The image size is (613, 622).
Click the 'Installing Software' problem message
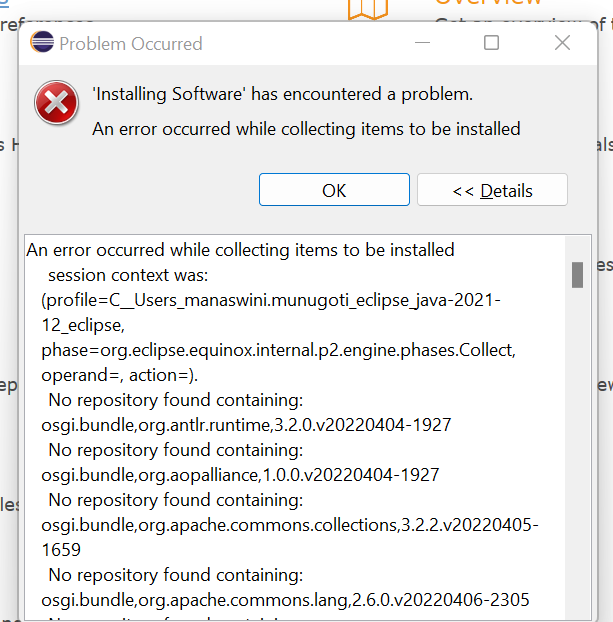(282, 94)
